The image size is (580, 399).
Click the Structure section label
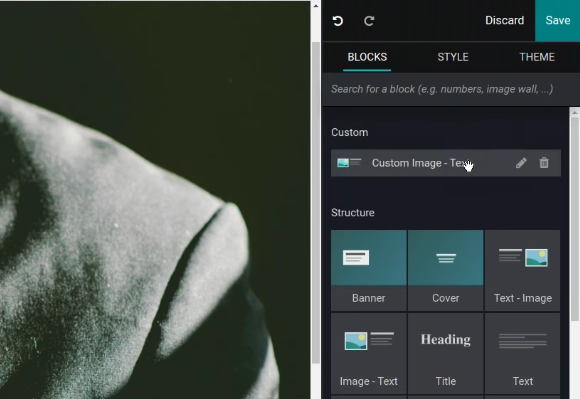[x=353, y=213]
